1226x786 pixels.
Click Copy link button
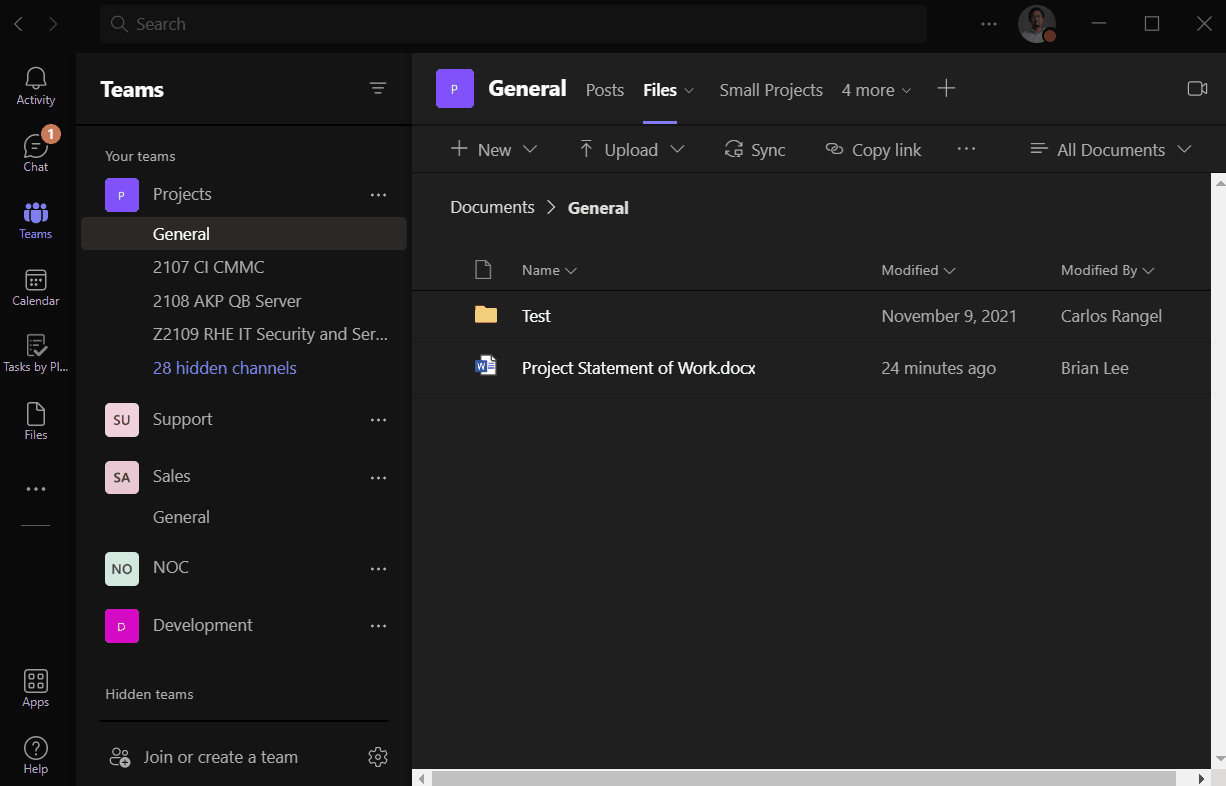pos(873,149)
